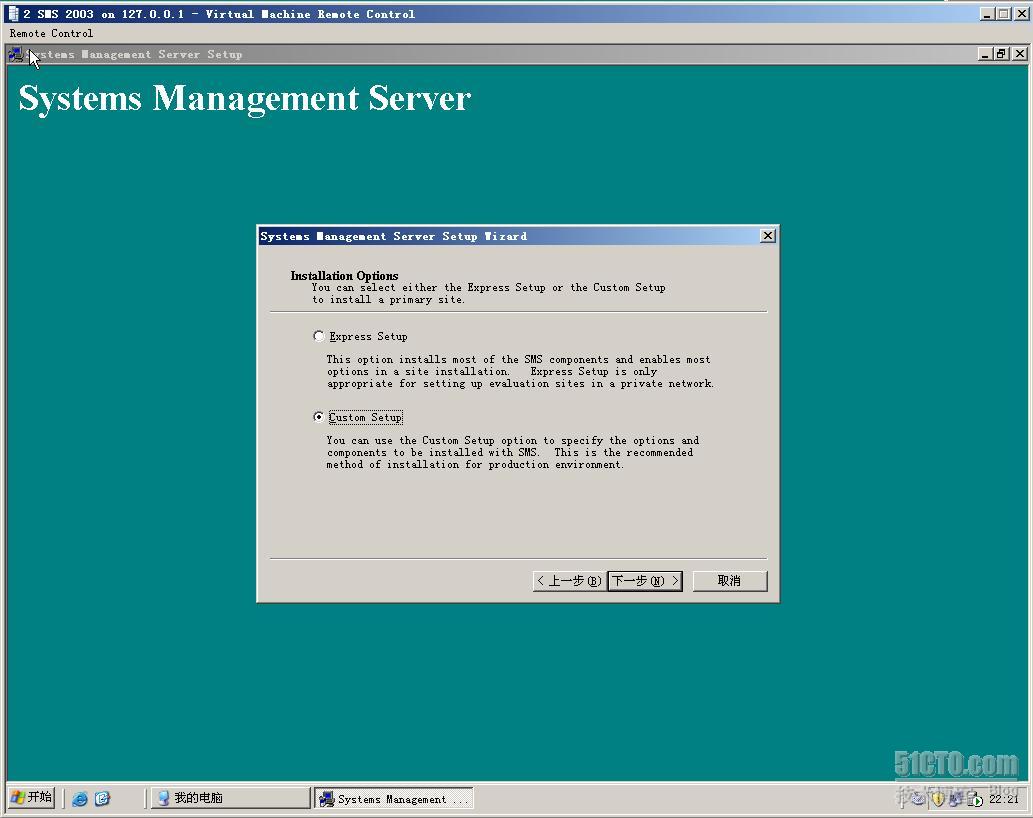Select the Express Setup radio button
Viewport: 1033px width, 818px height.
[x=319, y=337]
